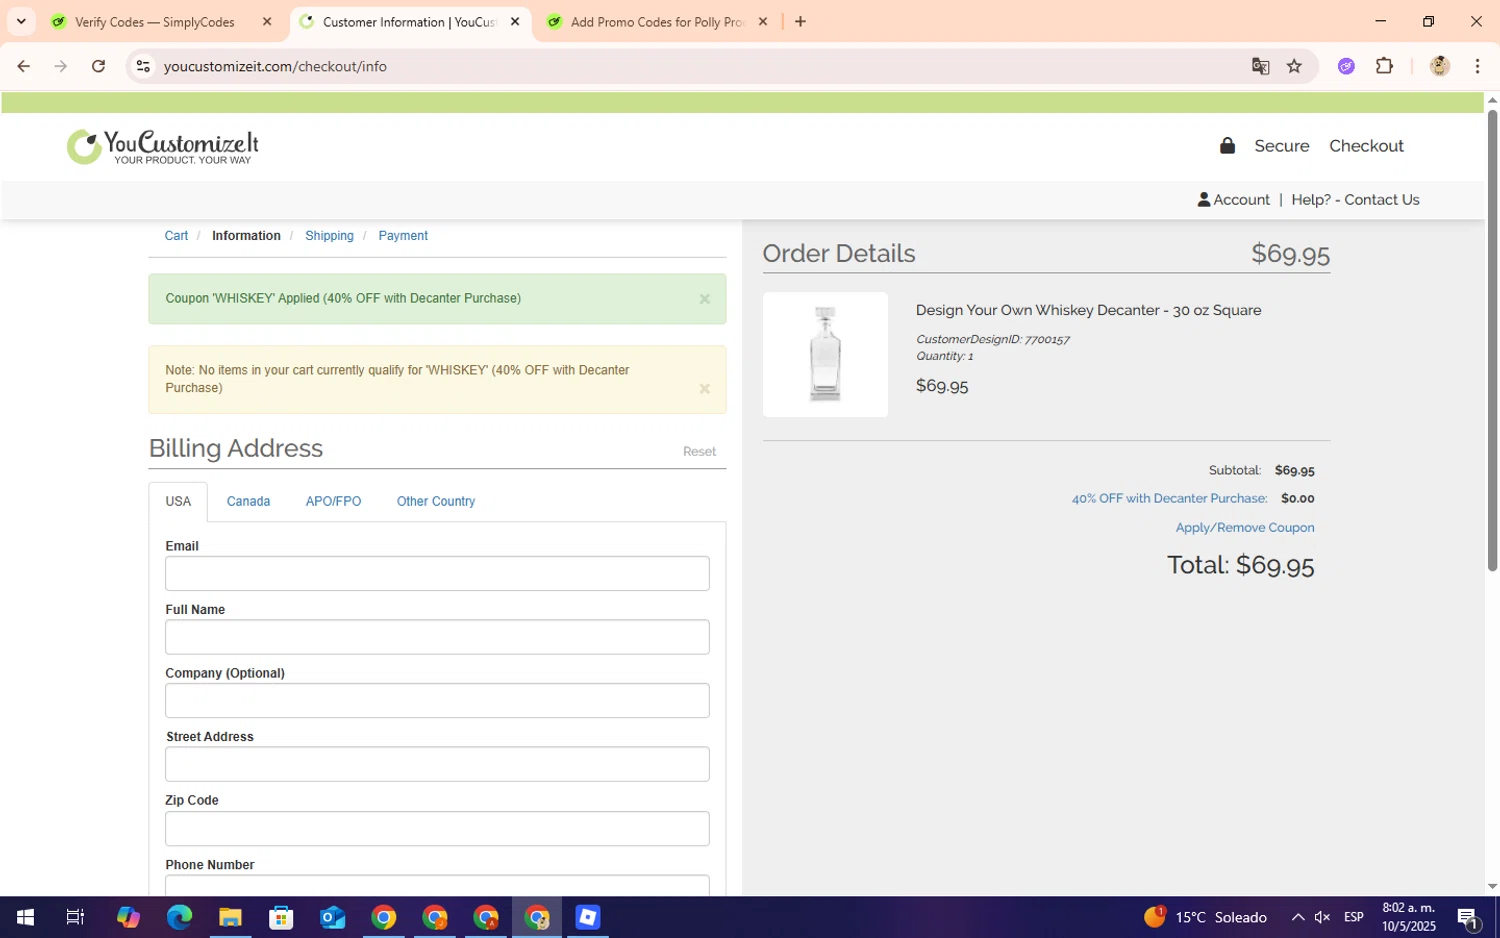Click the muted volume tray icon
Screen dimensions: 1500x938
(x=1322, y=917)
